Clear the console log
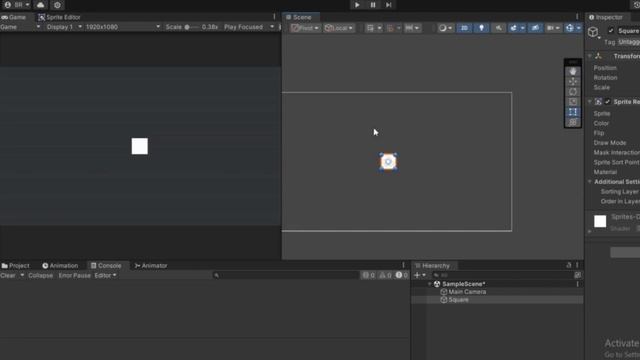Viewport: 640px width, 360px height. (x=8, y=276)
